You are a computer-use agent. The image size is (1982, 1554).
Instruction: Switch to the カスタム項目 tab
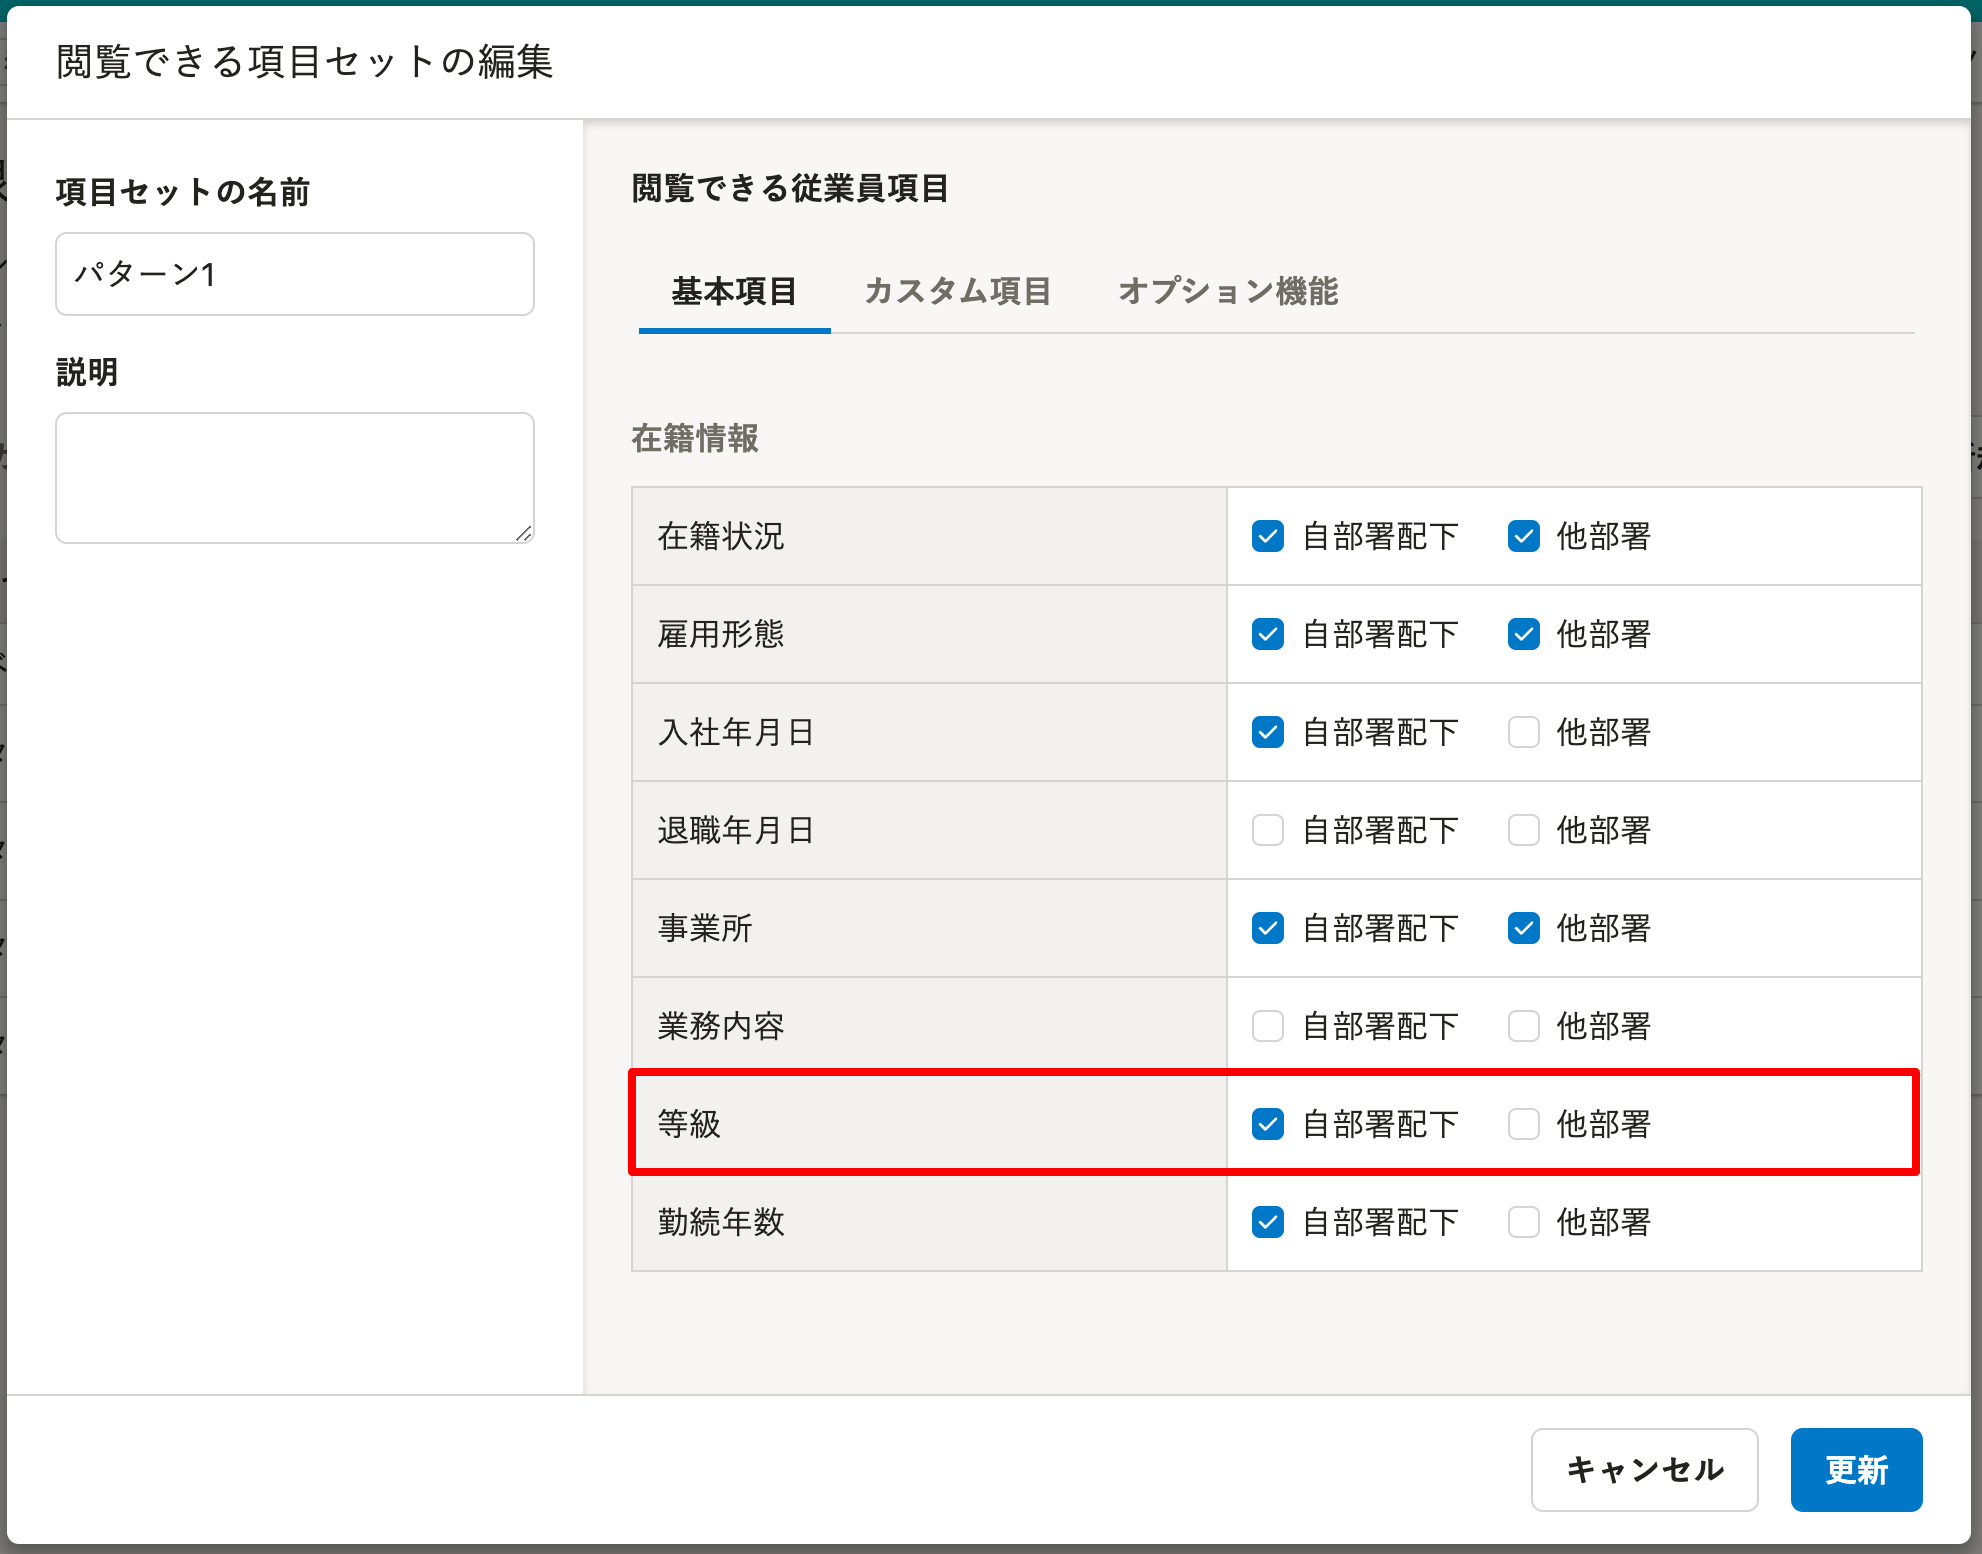pyautogui.click(x=957, y=291)
